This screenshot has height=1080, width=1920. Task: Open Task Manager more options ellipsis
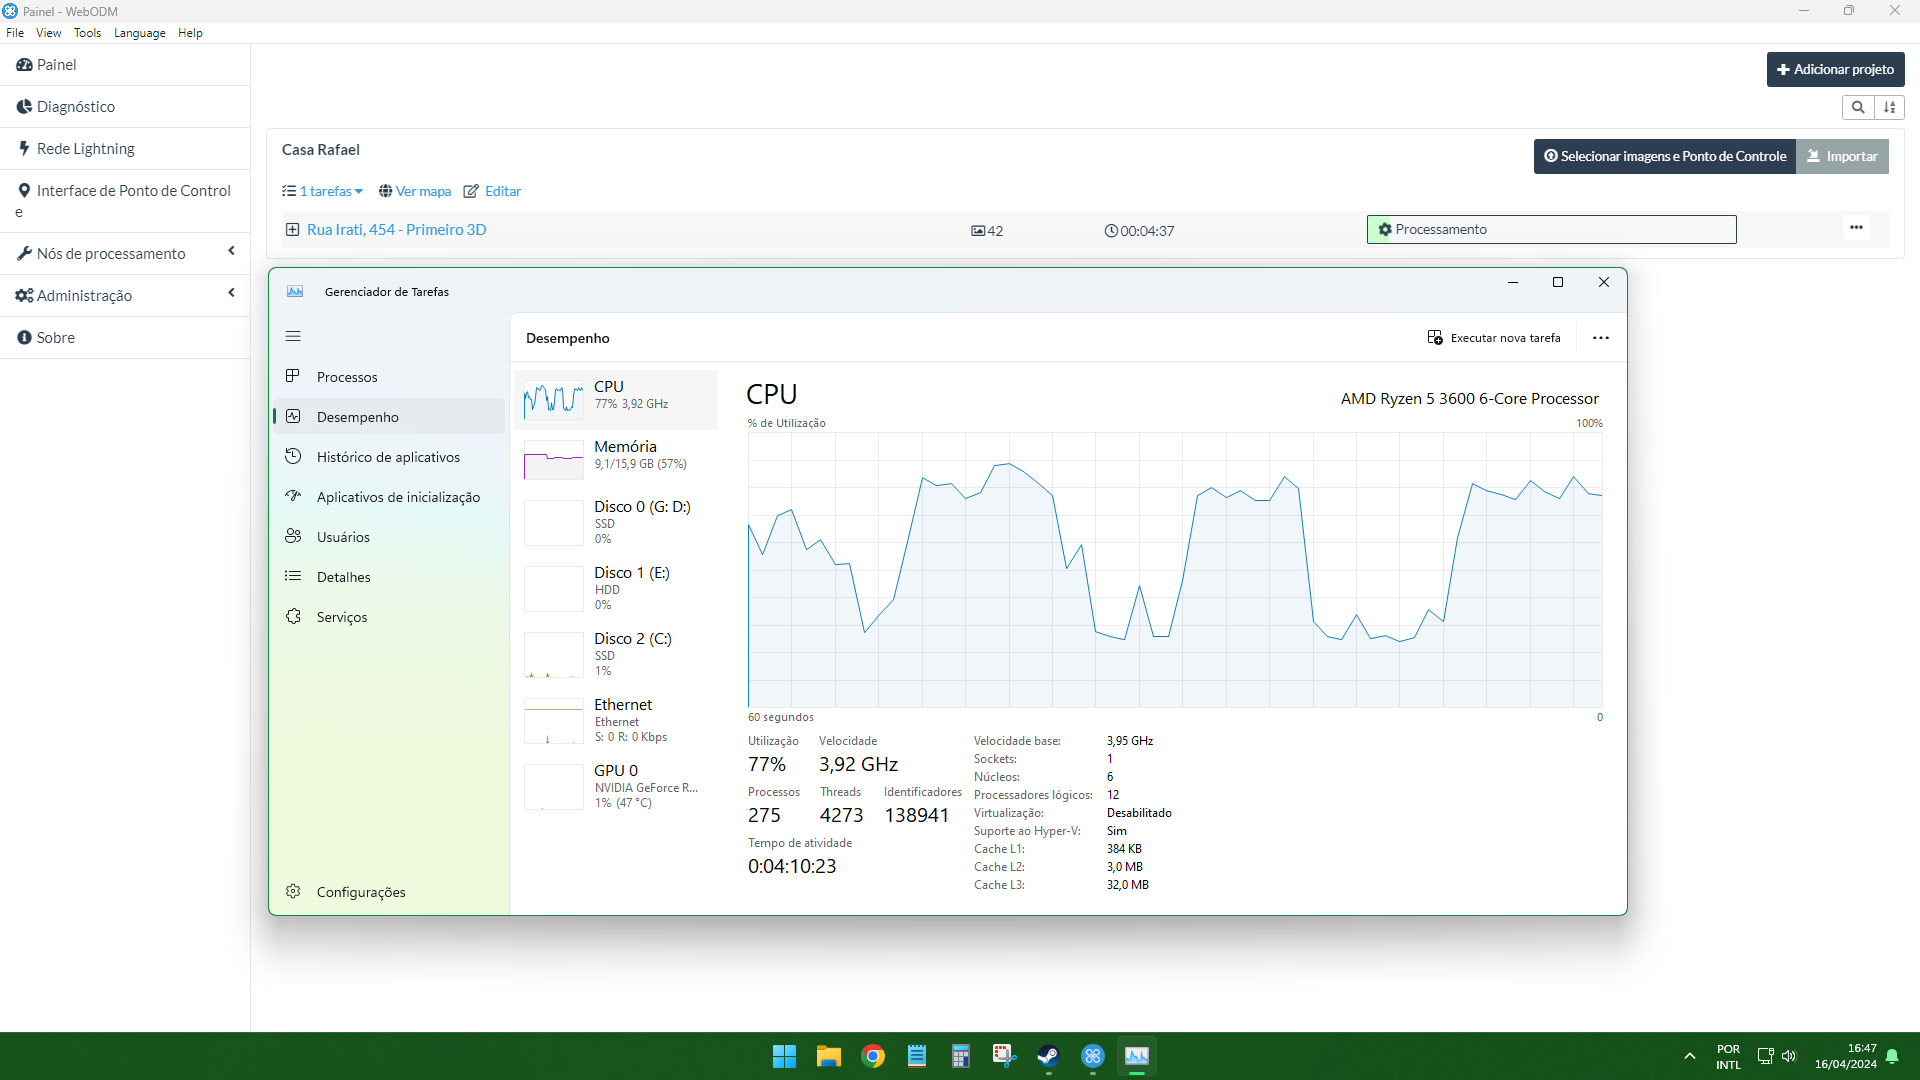coord(1600,338)
